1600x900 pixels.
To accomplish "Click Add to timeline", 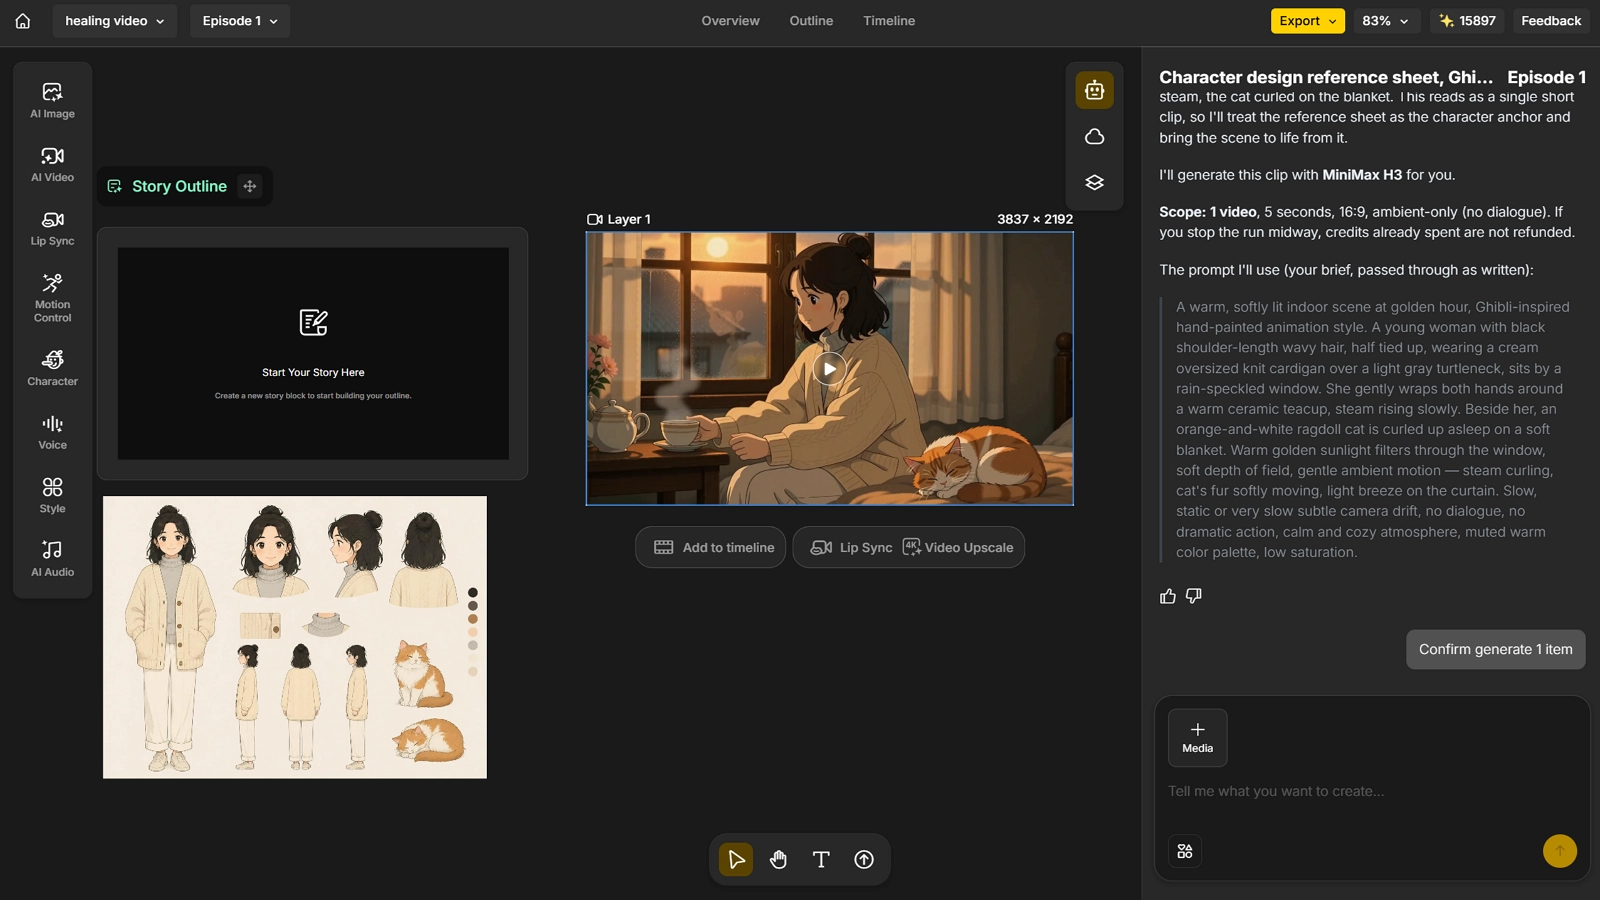I will click(711, 547).
